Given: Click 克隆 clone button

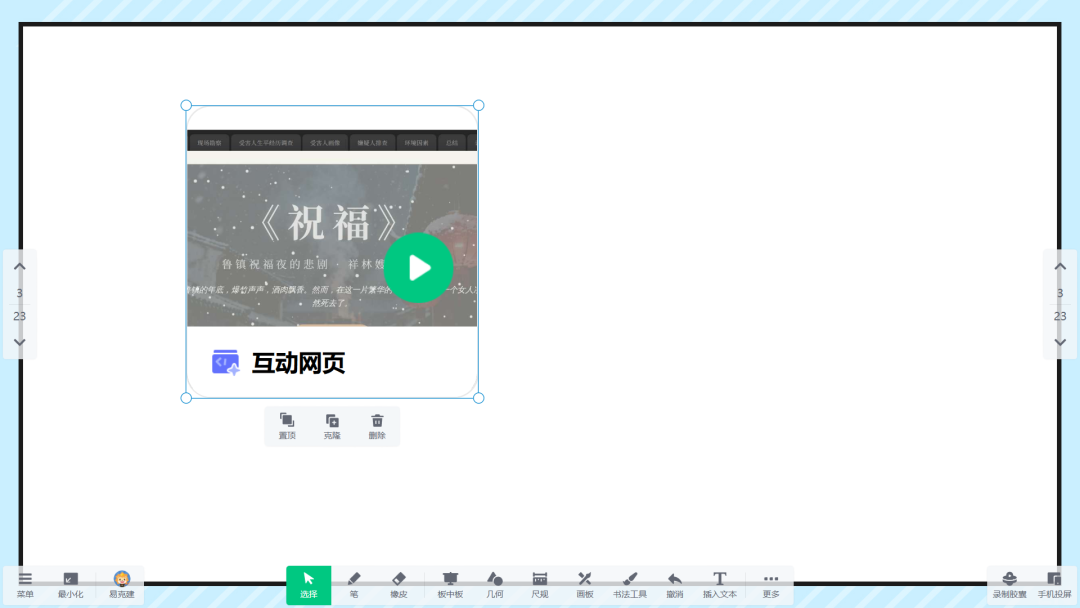Looking at the screenshot, I should [x=332, y=426].
